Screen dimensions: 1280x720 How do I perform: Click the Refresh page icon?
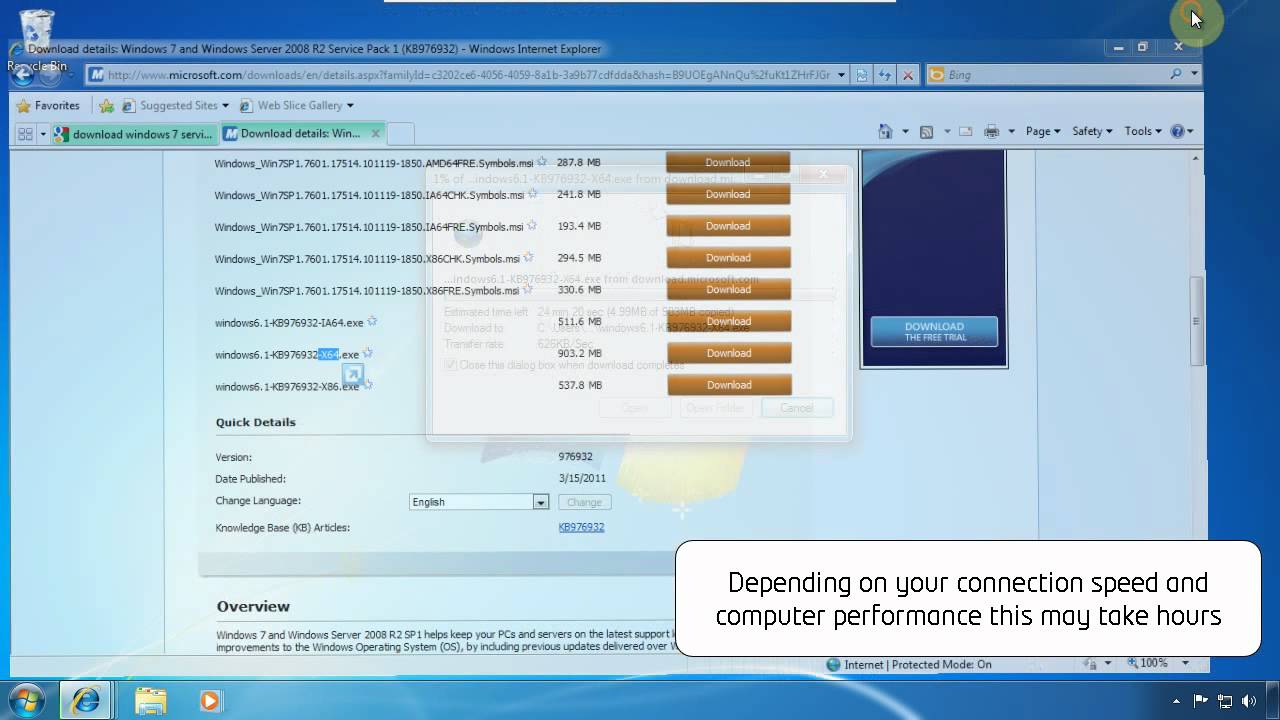click(885, 75)
